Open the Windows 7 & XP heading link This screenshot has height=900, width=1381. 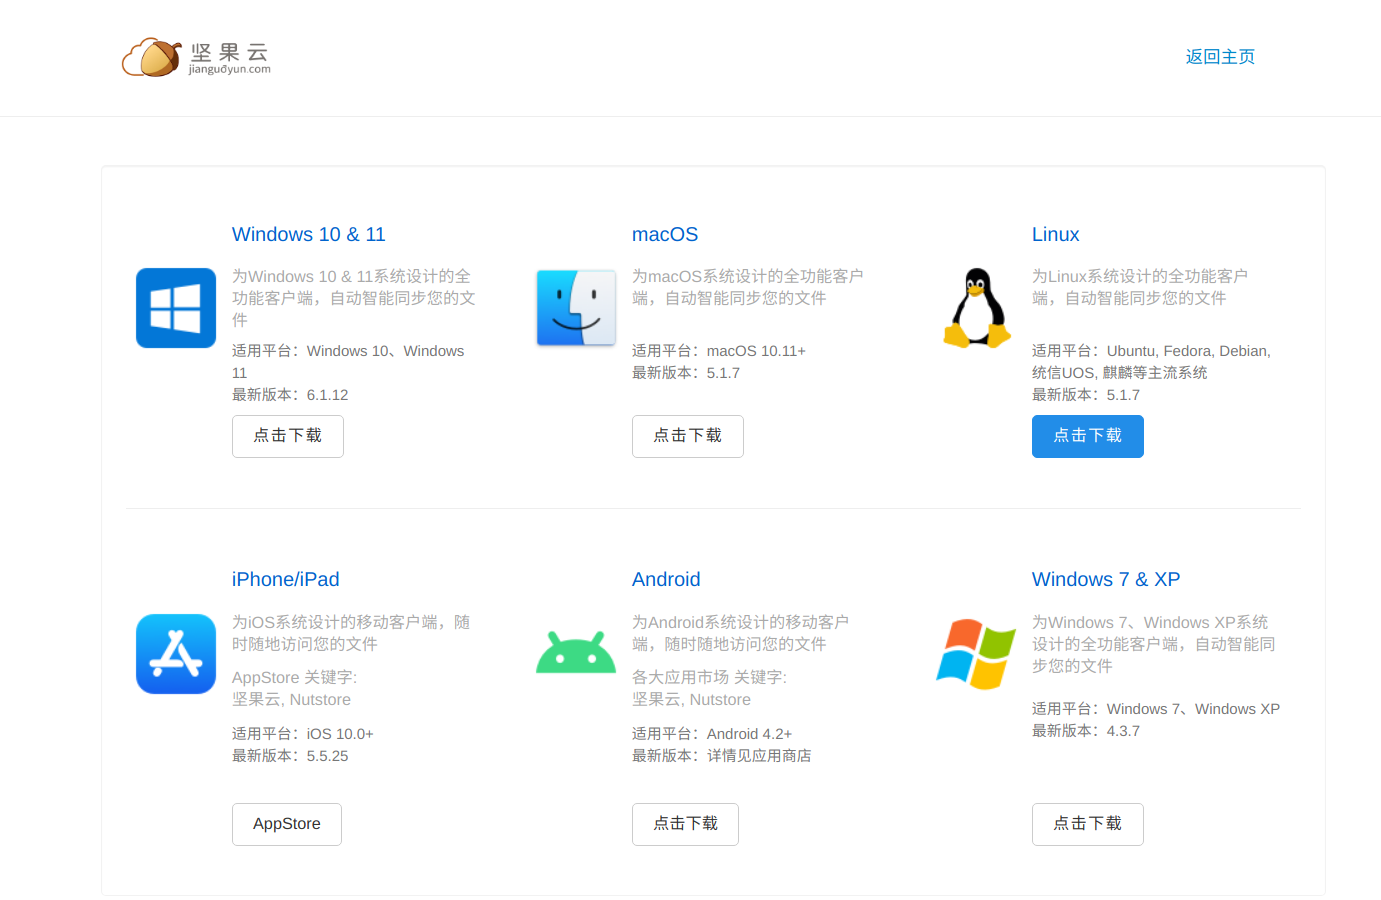click(x=1106, y=579)
